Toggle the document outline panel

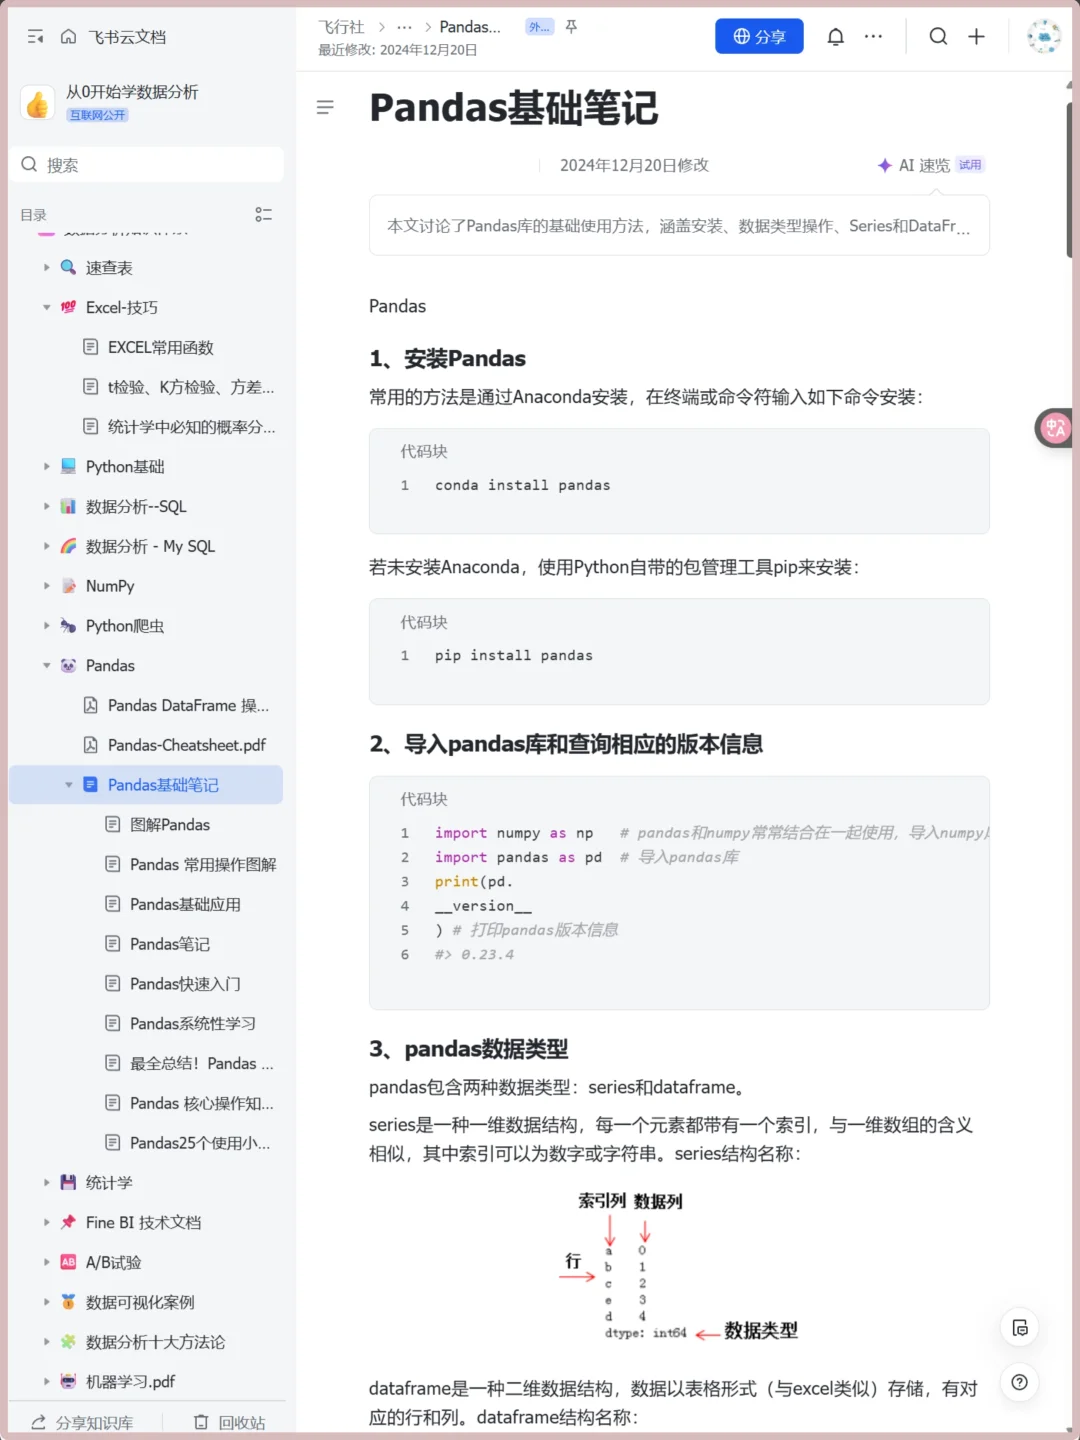pyautogui.click(x=325, y=107)
